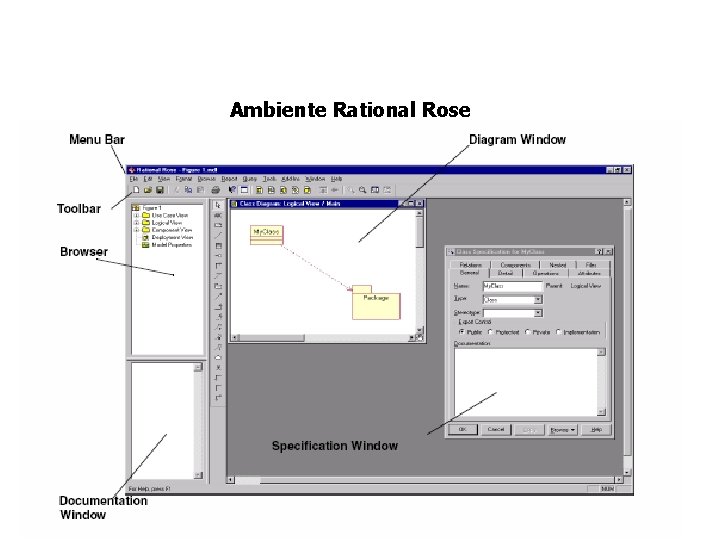This screenshot has height=540, width=720.
Task: Click the Save floppy disk icon
Action: [x=159, y=190]
